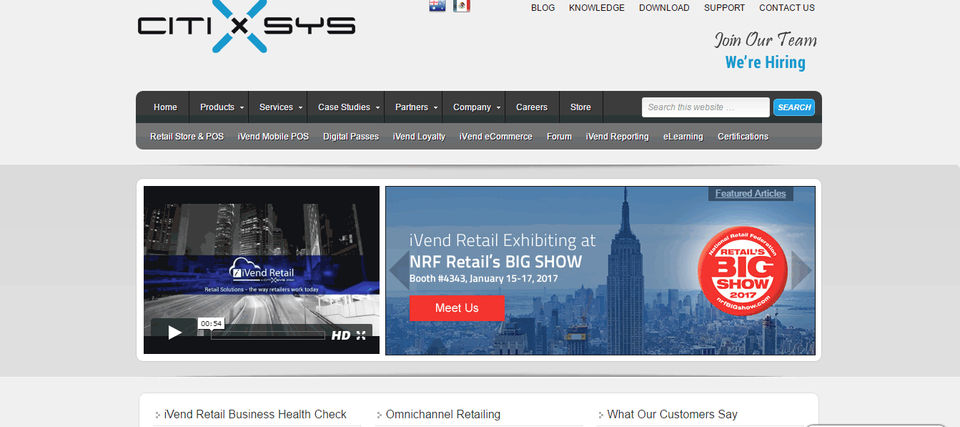Open iVend eCommerce submenu item

tap(496, 137)
